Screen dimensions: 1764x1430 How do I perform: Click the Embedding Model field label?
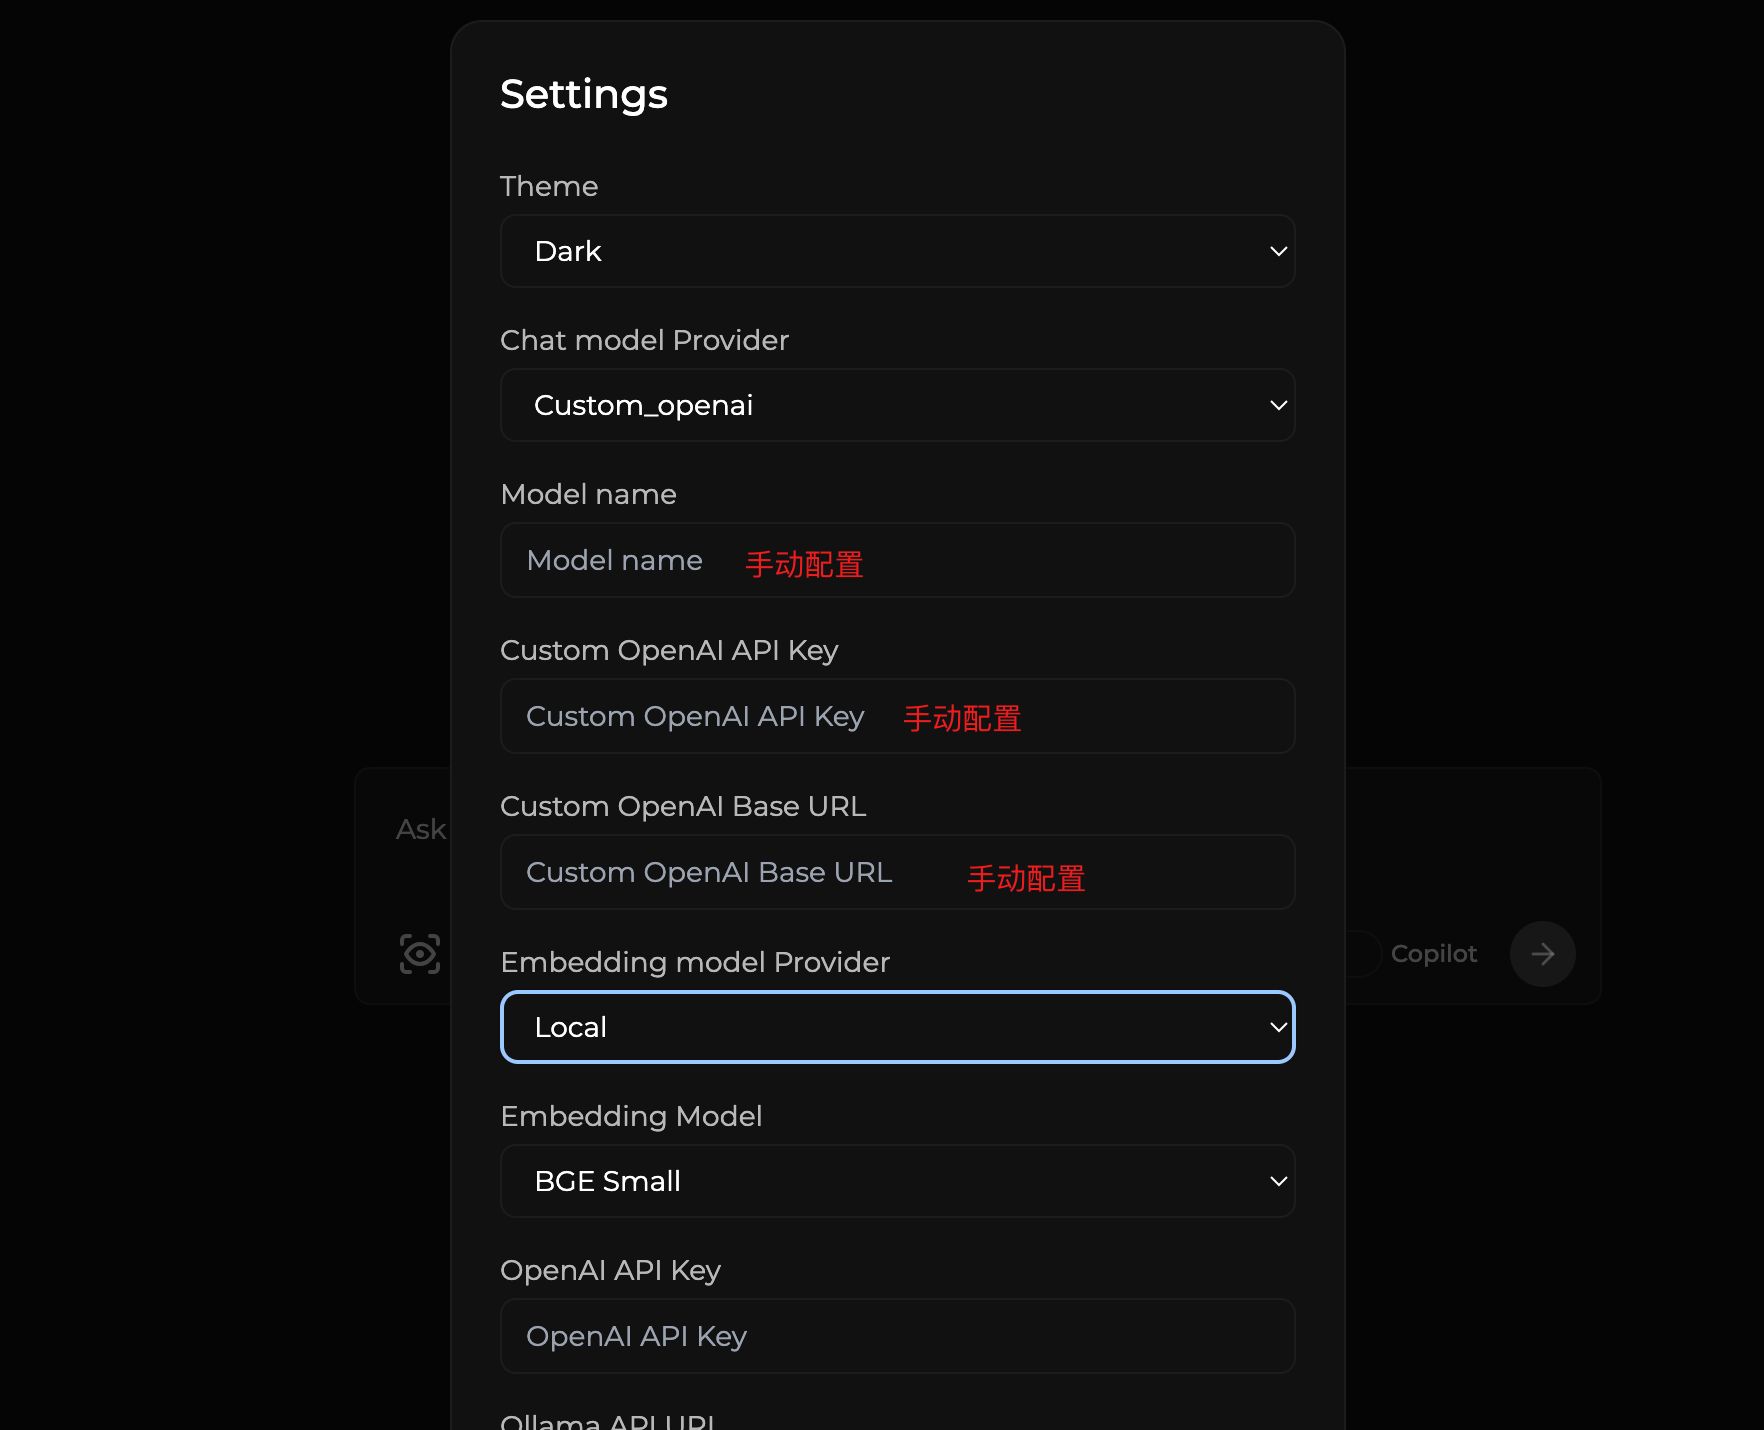631,1116
